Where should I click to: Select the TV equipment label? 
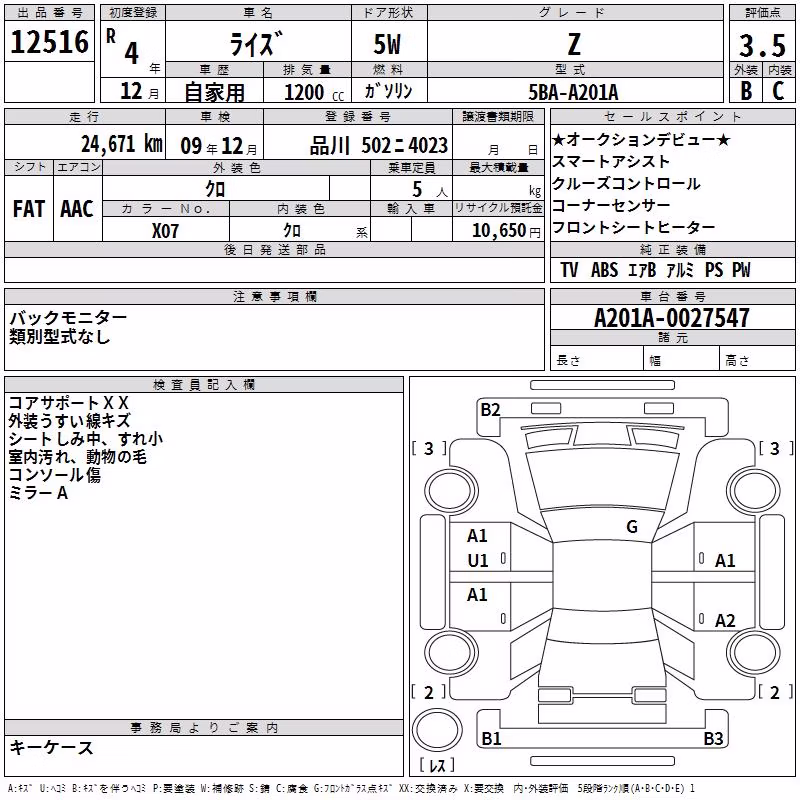point(569,270)
